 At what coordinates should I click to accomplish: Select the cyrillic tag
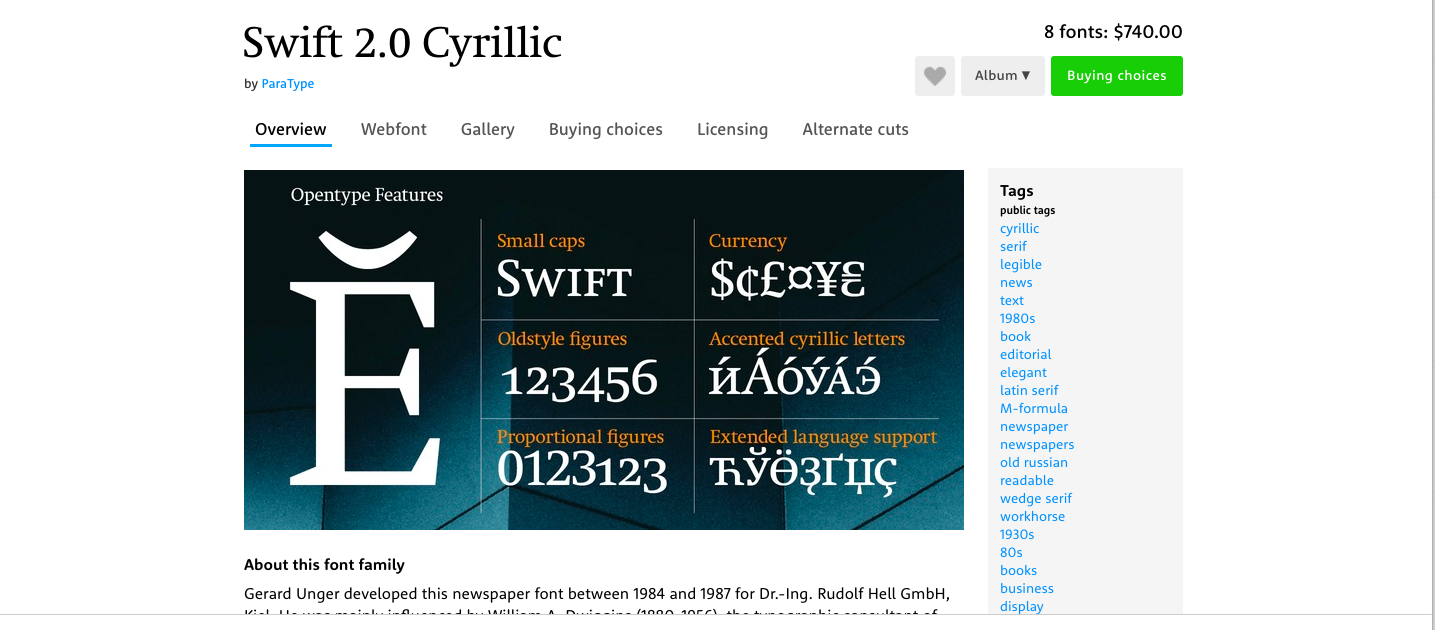click(x=1020, y=229)
